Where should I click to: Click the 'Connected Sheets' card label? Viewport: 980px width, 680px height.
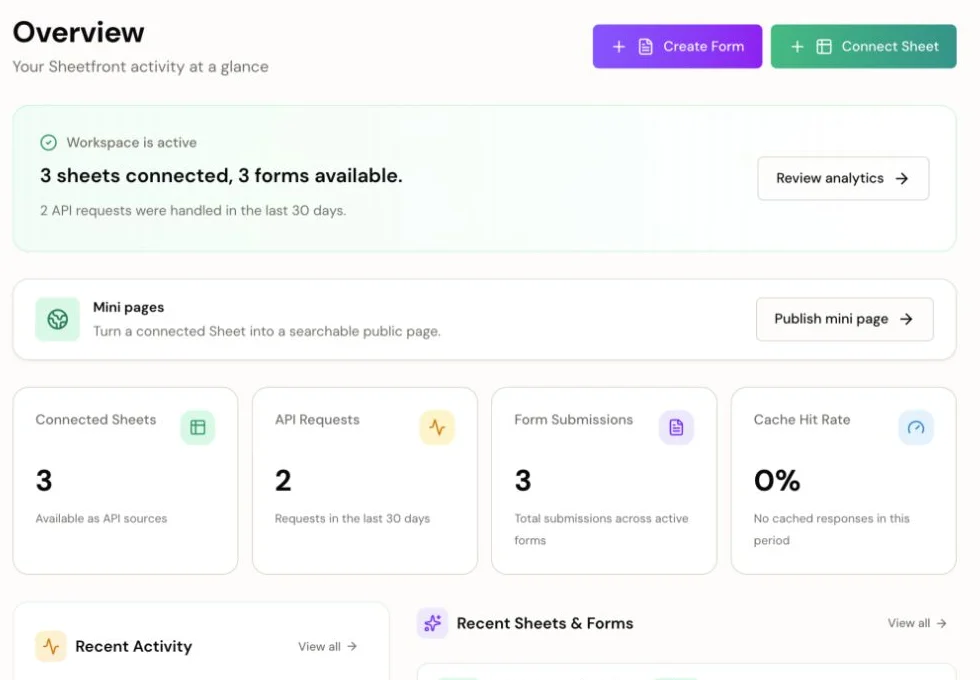96,419
